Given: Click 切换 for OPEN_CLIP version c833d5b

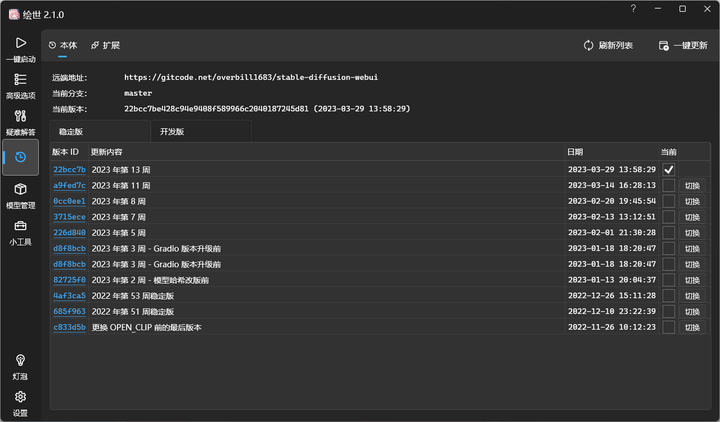Looking at the screenshot, I should point(692,327).
